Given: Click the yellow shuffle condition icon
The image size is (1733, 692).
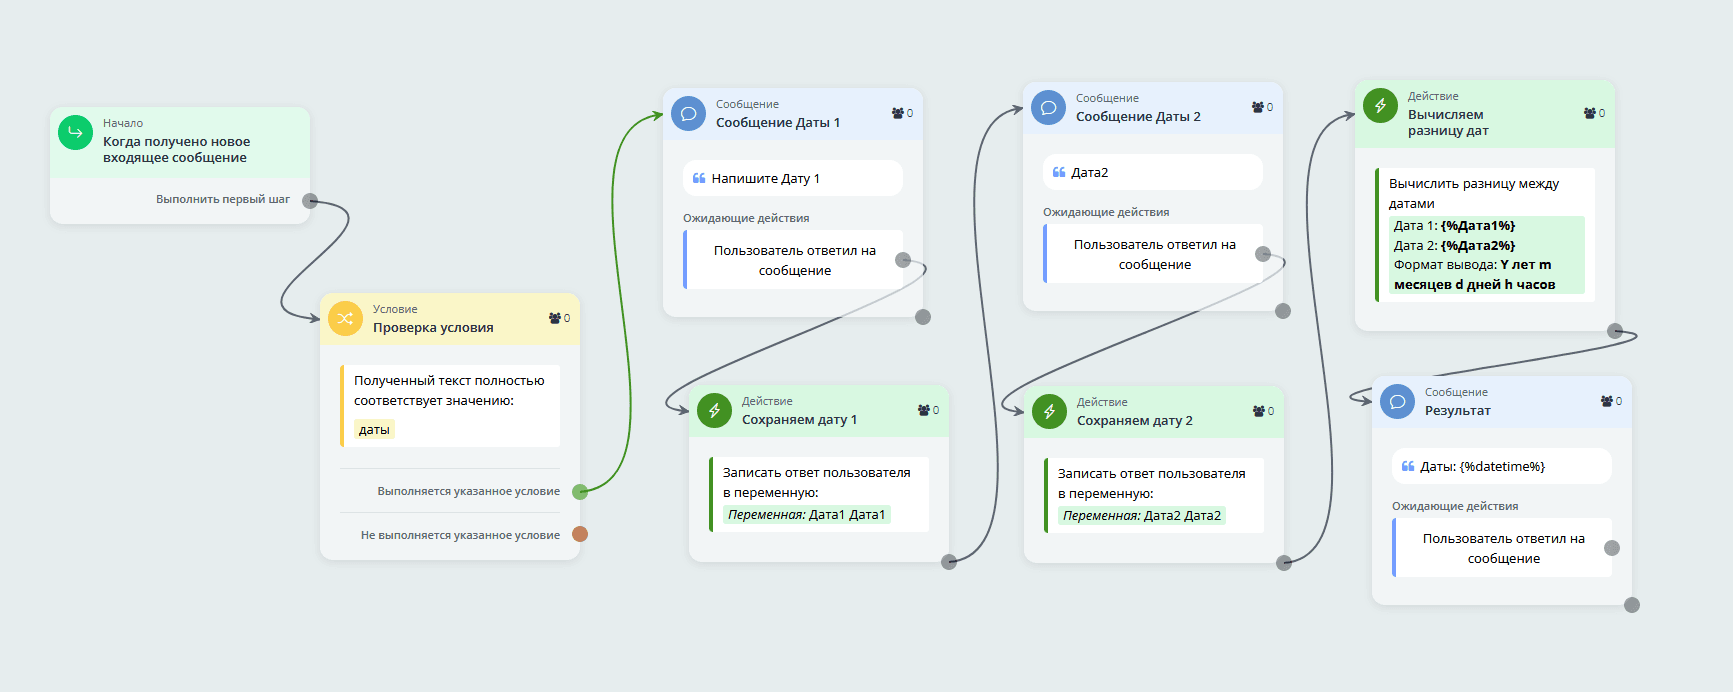Looking at the screenshot, I should pyautogui.click(x=345, y=319).
